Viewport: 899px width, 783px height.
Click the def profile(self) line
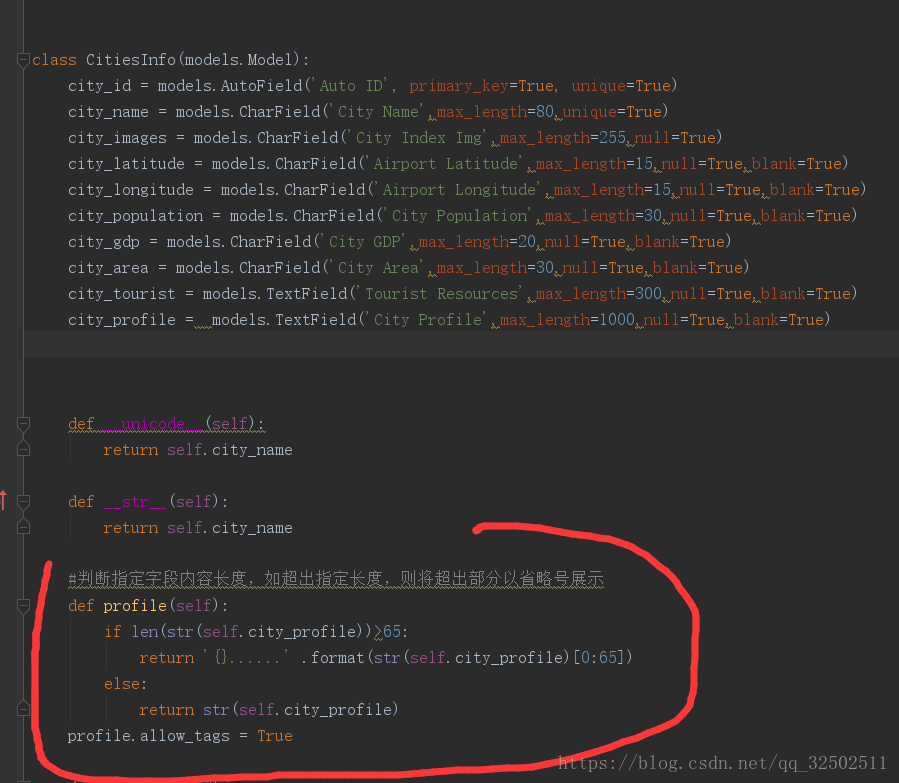(x=148, y=606)
